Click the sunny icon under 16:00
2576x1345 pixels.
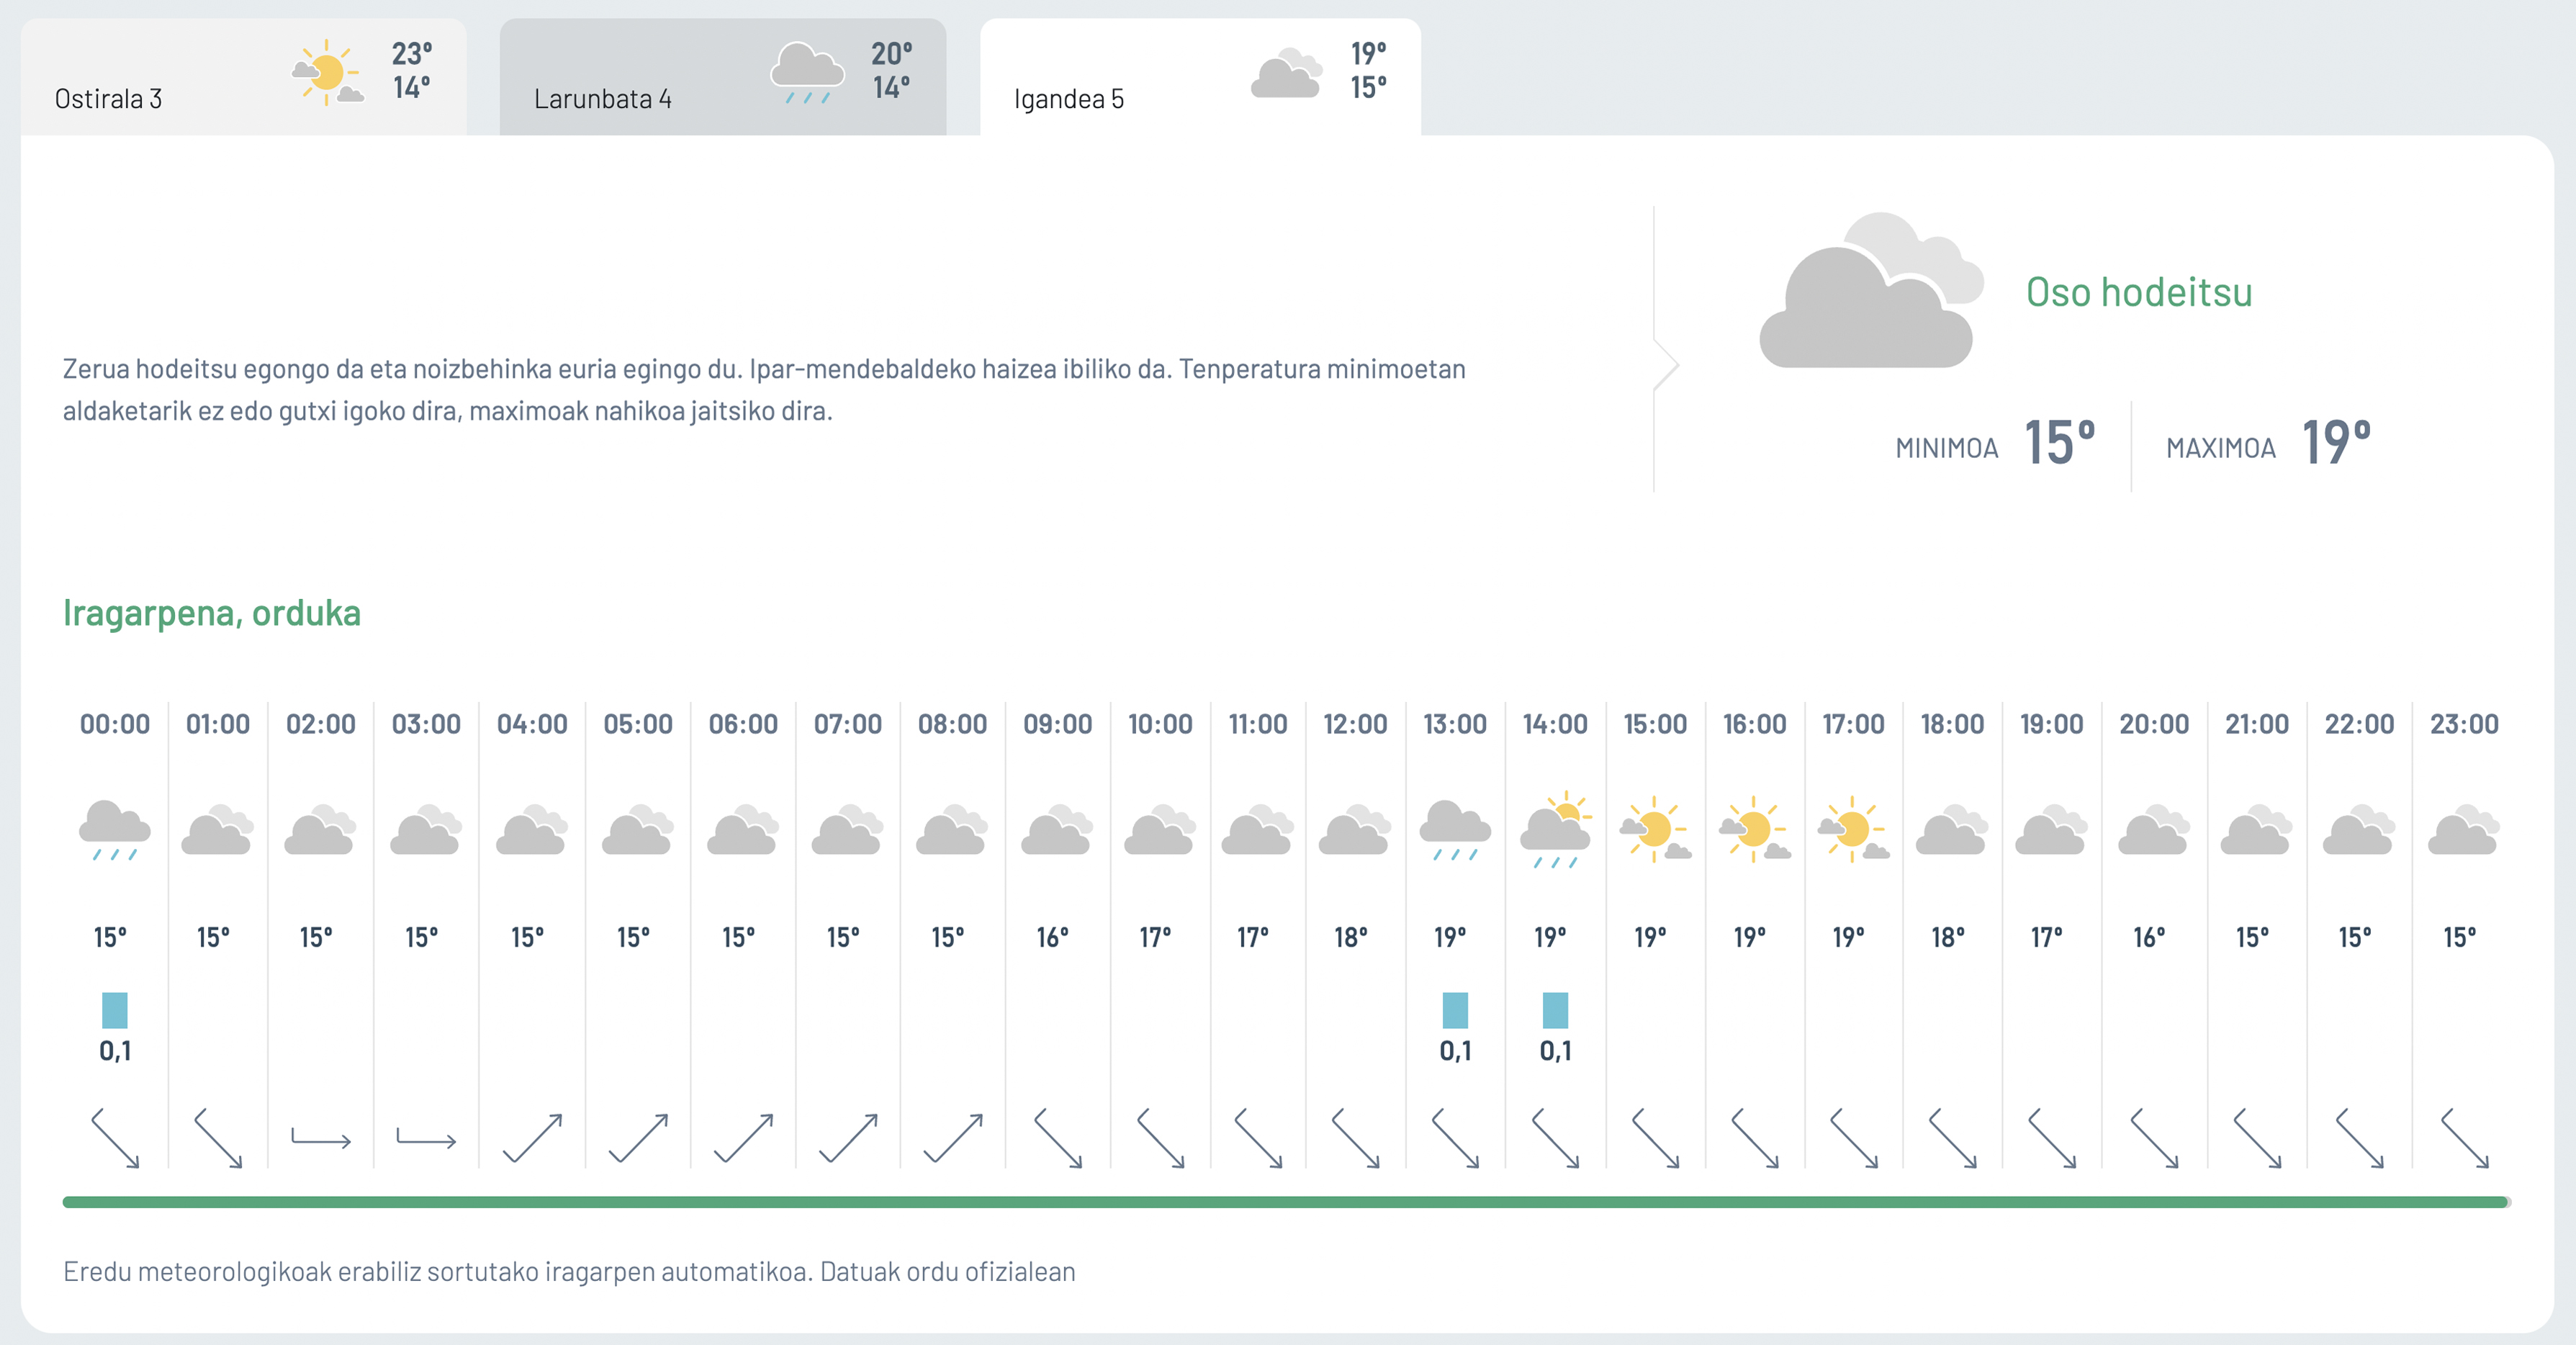pos(1754,829)
